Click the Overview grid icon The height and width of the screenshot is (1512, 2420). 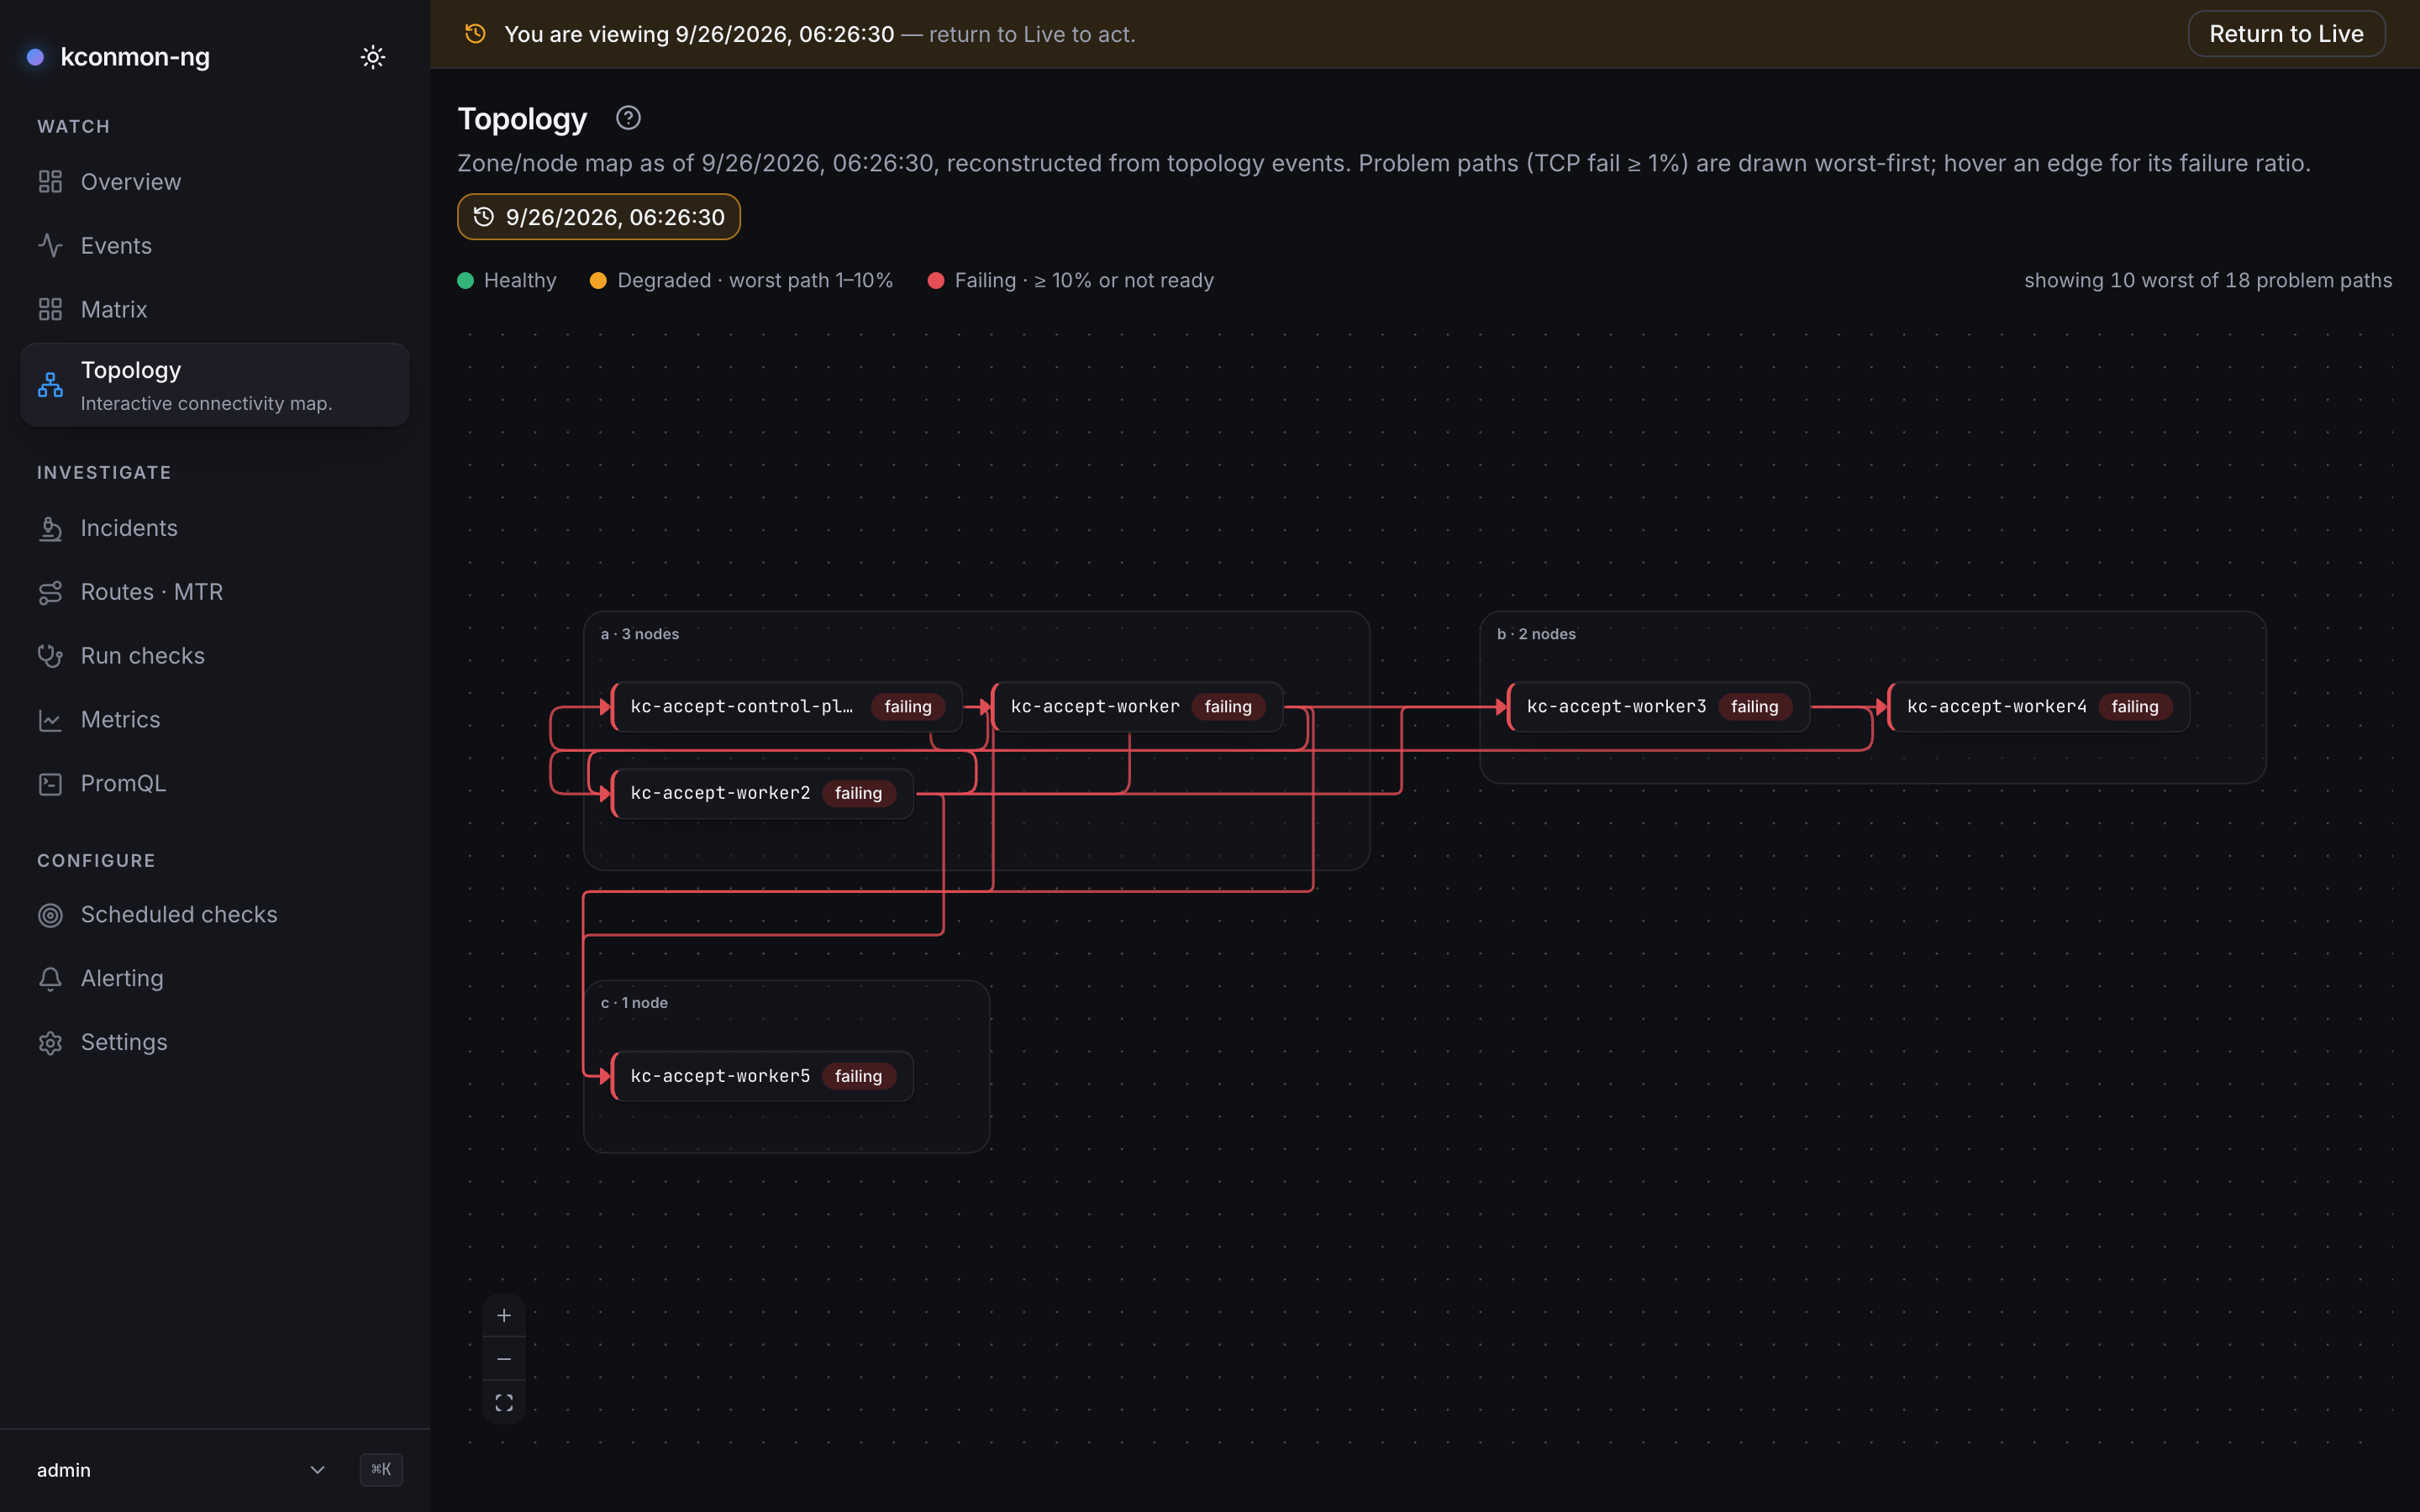pos(50,182)
